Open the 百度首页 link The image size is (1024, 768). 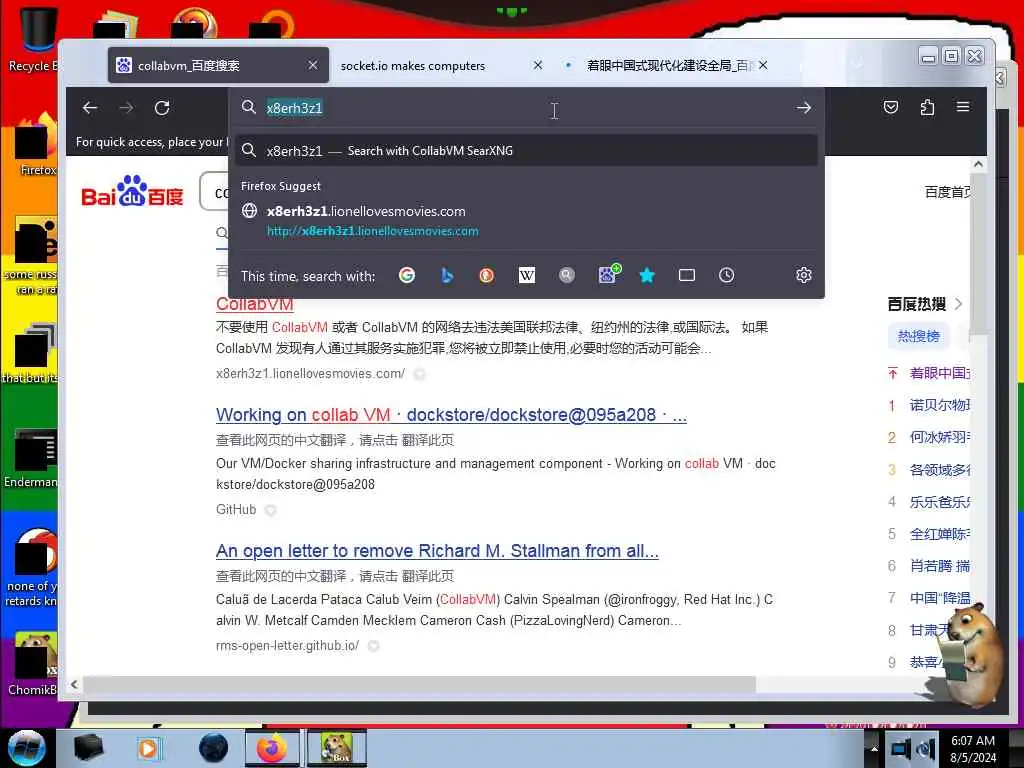click(x=947, y=192)
